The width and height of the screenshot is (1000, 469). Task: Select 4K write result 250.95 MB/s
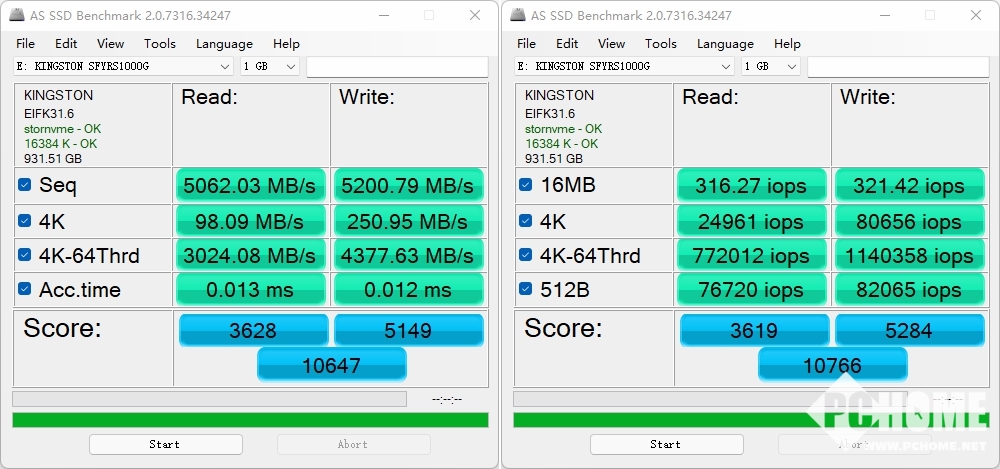[x=408, y=221]
